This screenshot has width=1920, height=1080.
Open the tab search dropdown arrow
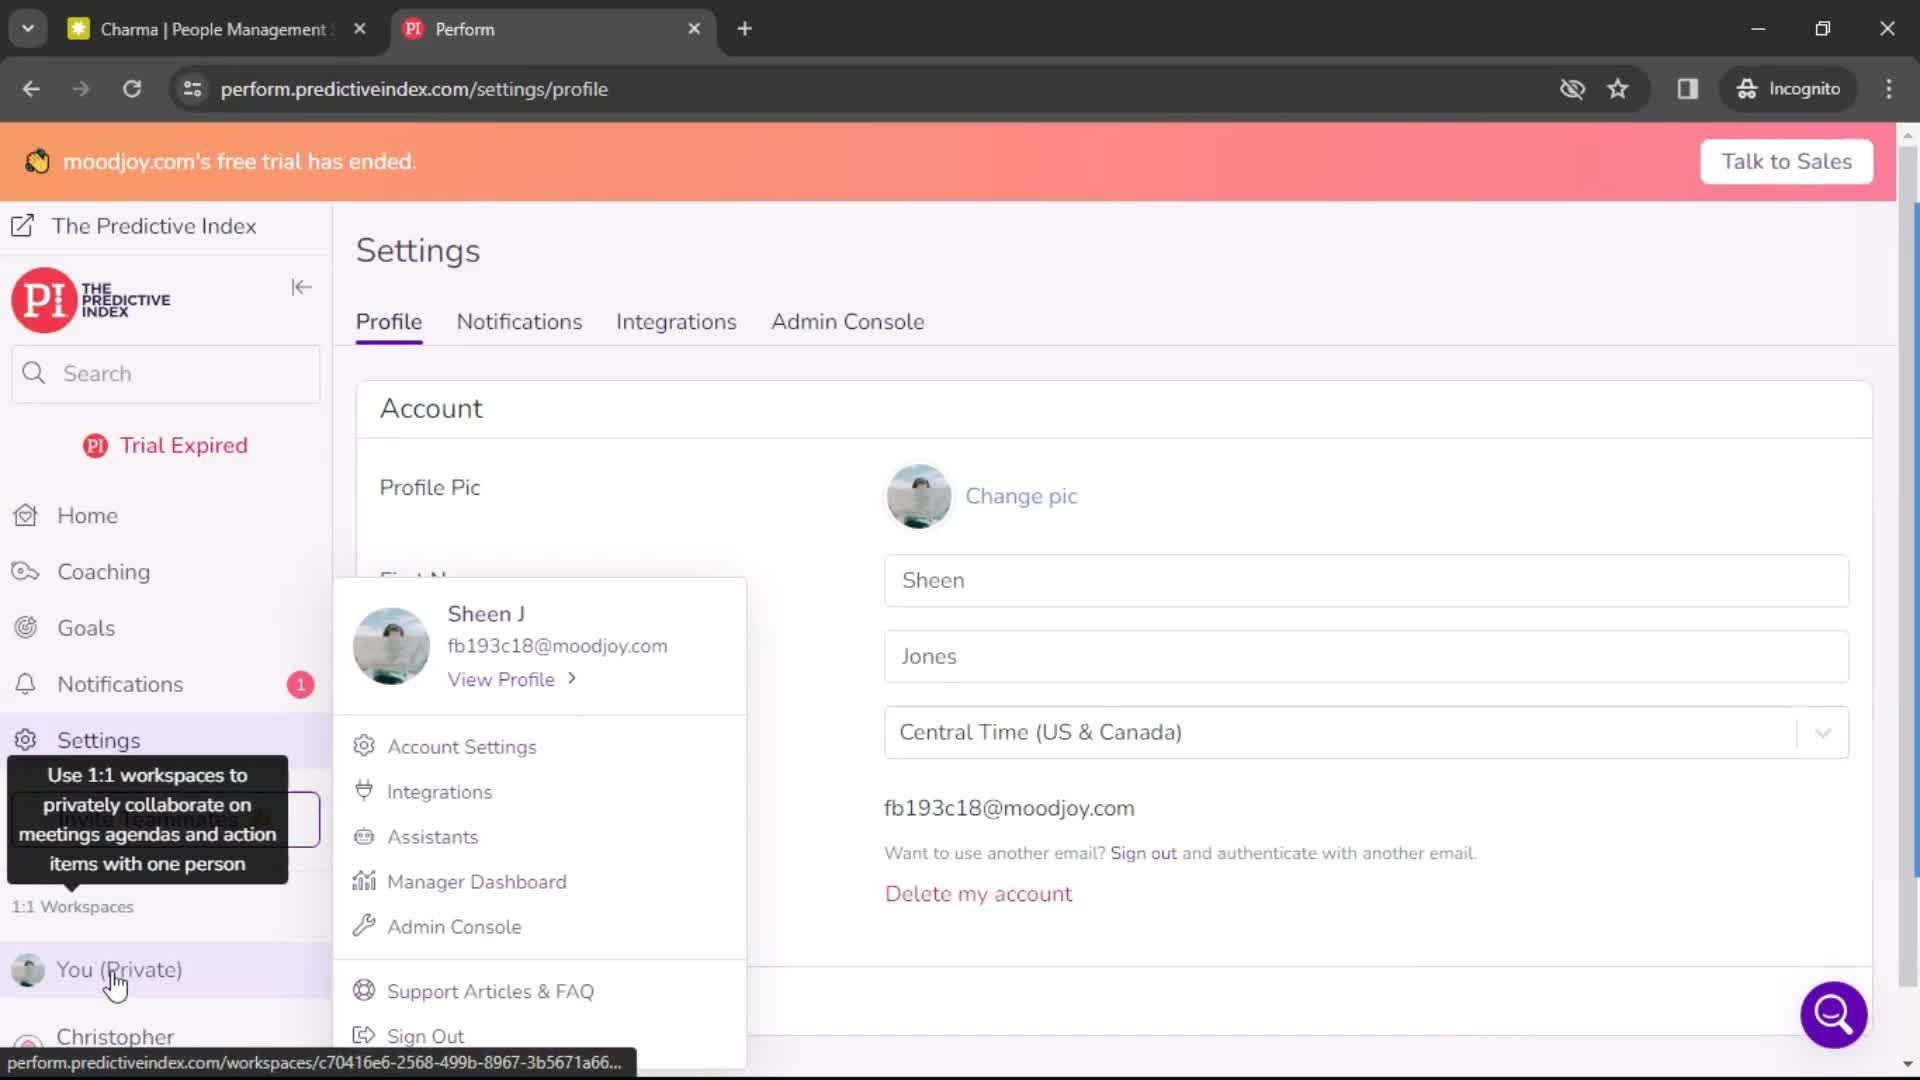pos(28,29)
